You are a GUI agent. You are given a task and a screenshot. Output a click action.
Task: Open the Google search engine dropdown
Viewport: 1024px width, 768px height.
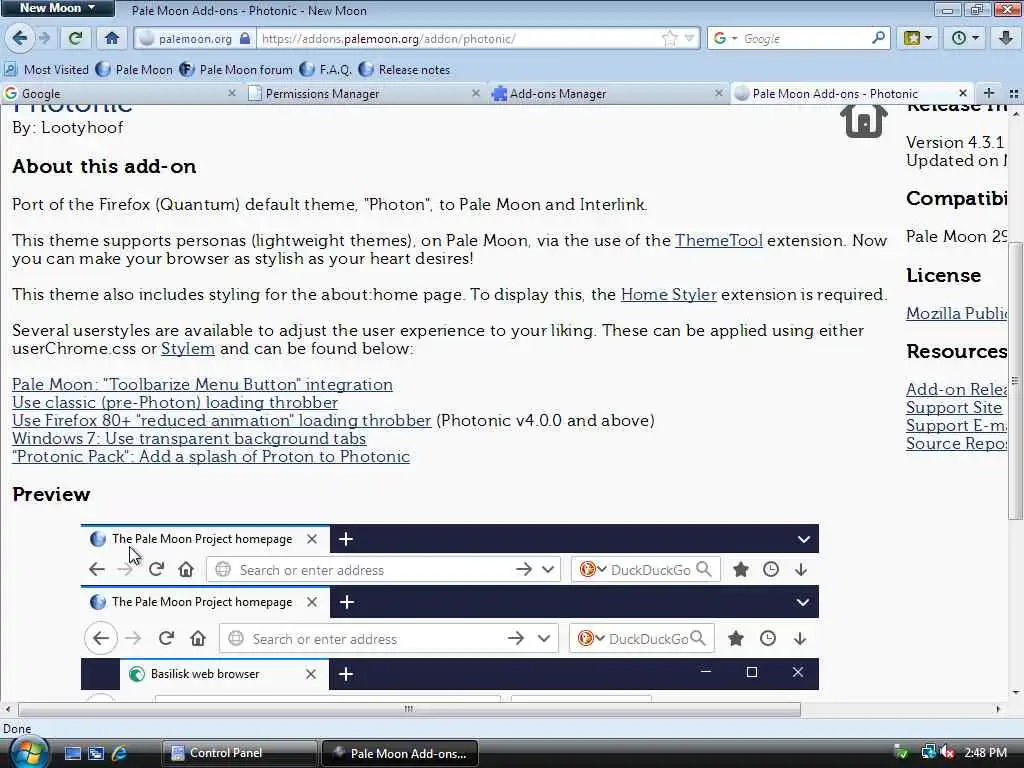pos(725,39)
